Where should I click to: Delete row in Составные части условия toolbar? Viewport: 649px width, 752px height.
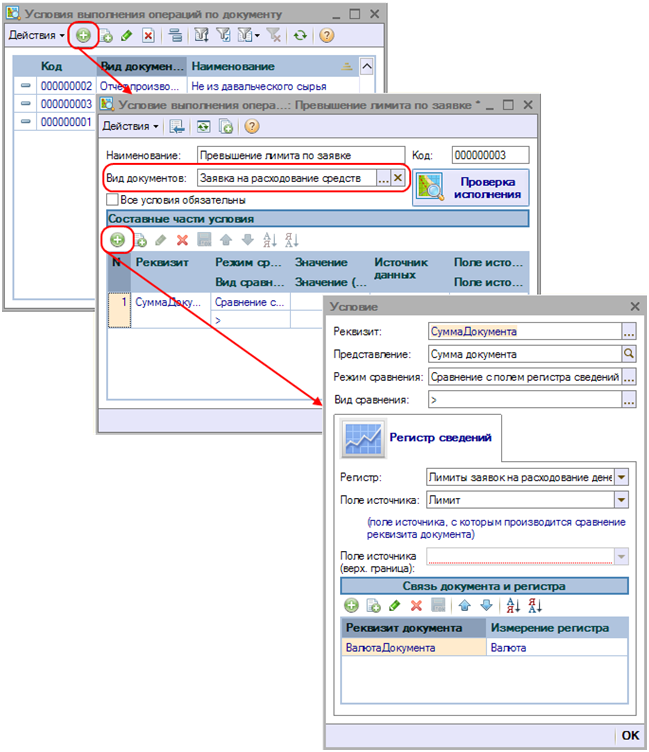click(182, 240)
